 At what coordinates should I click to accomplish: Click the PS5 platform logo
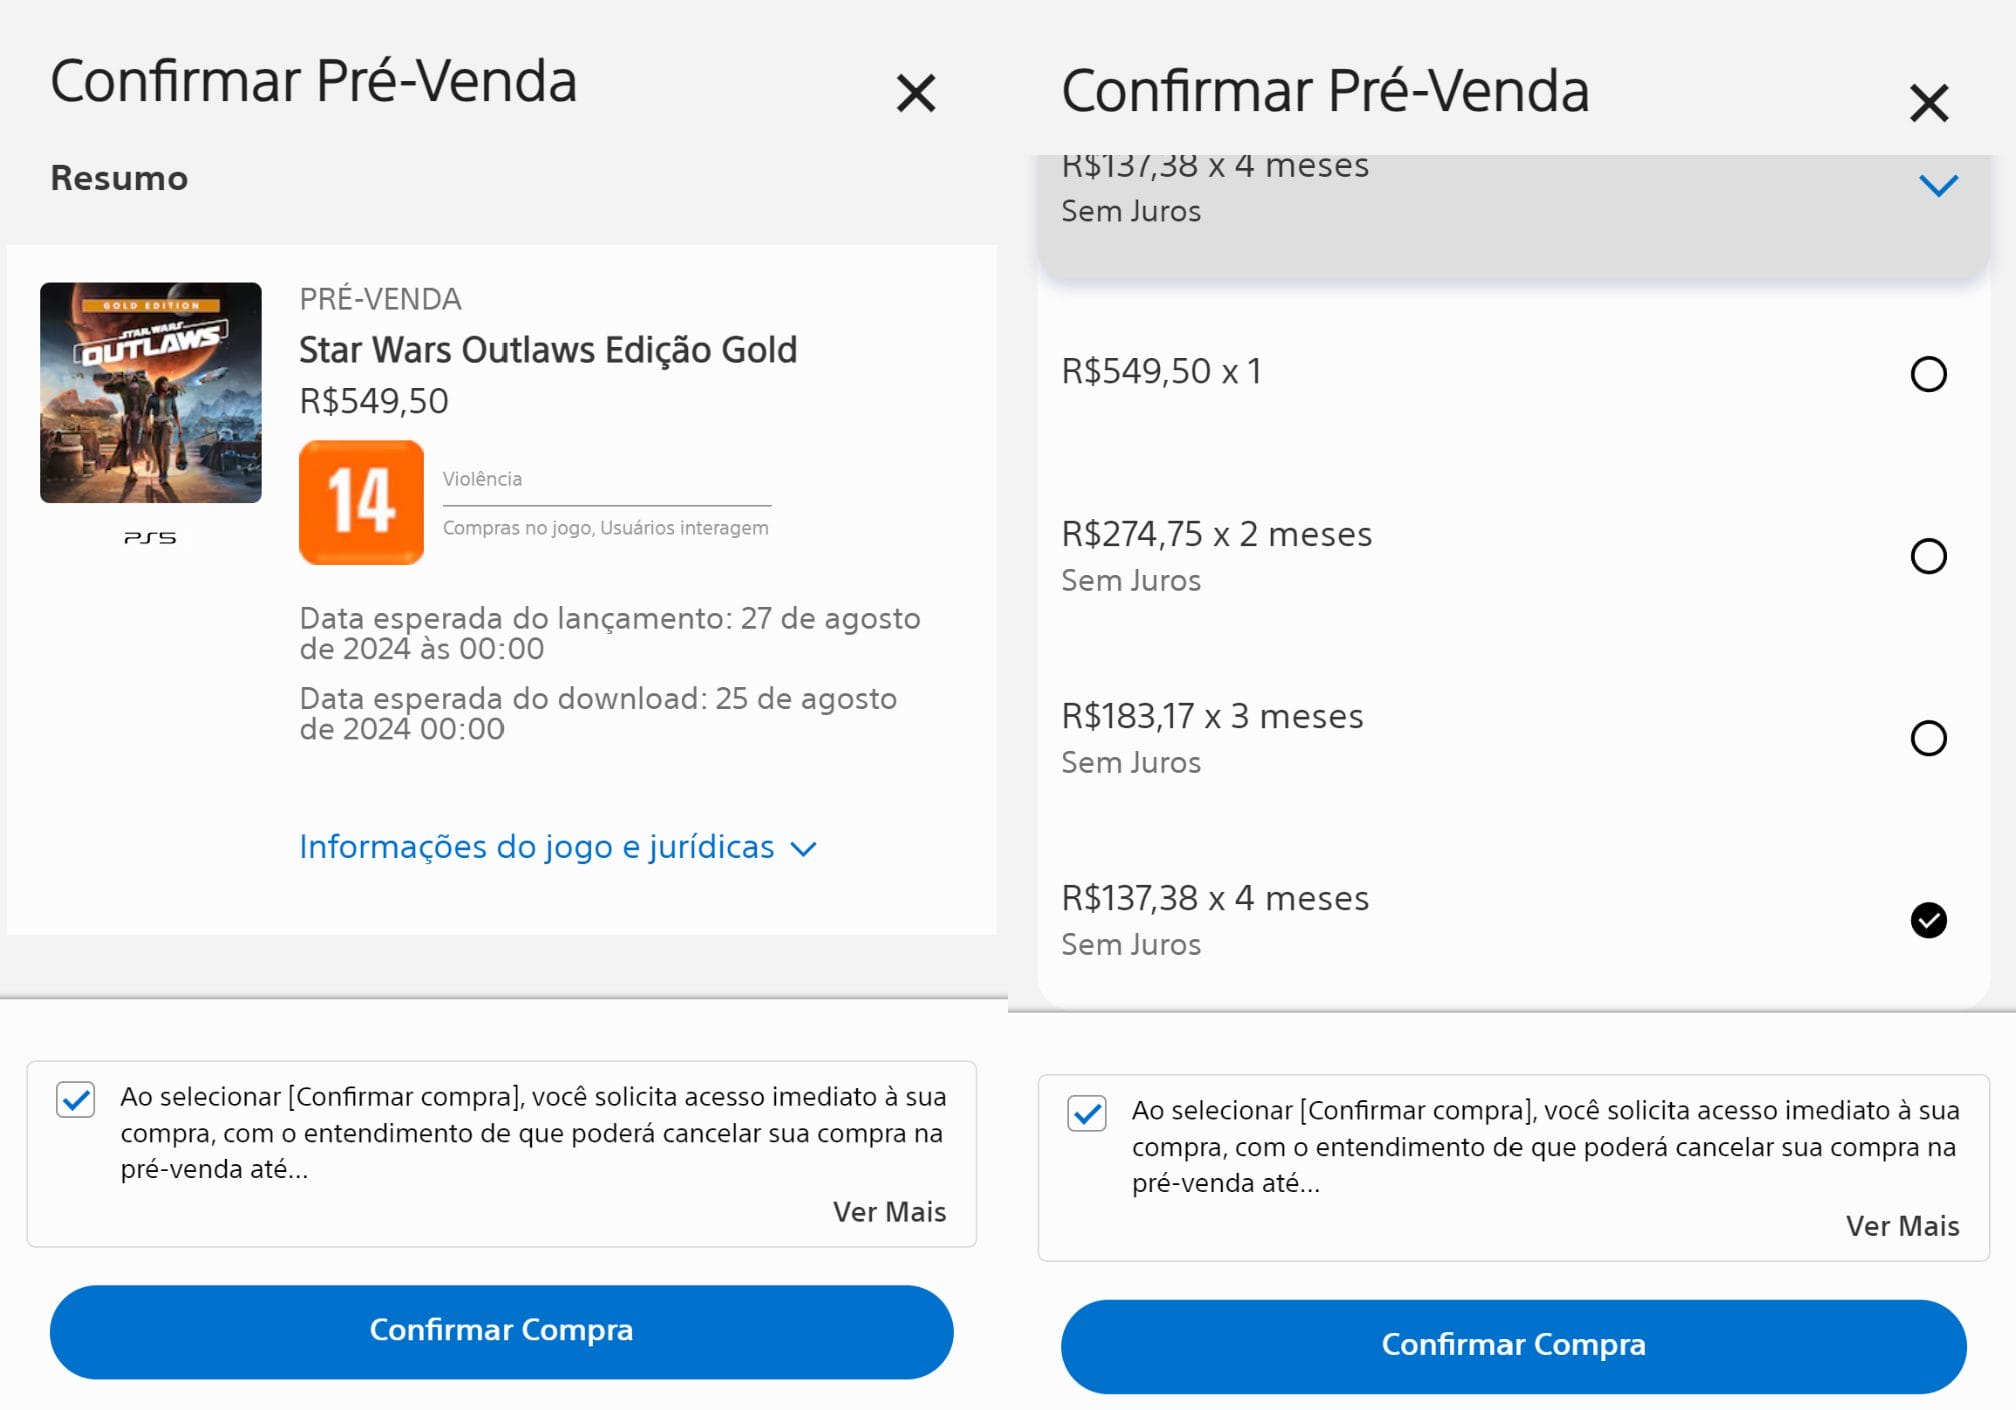(x=150, y=538)
